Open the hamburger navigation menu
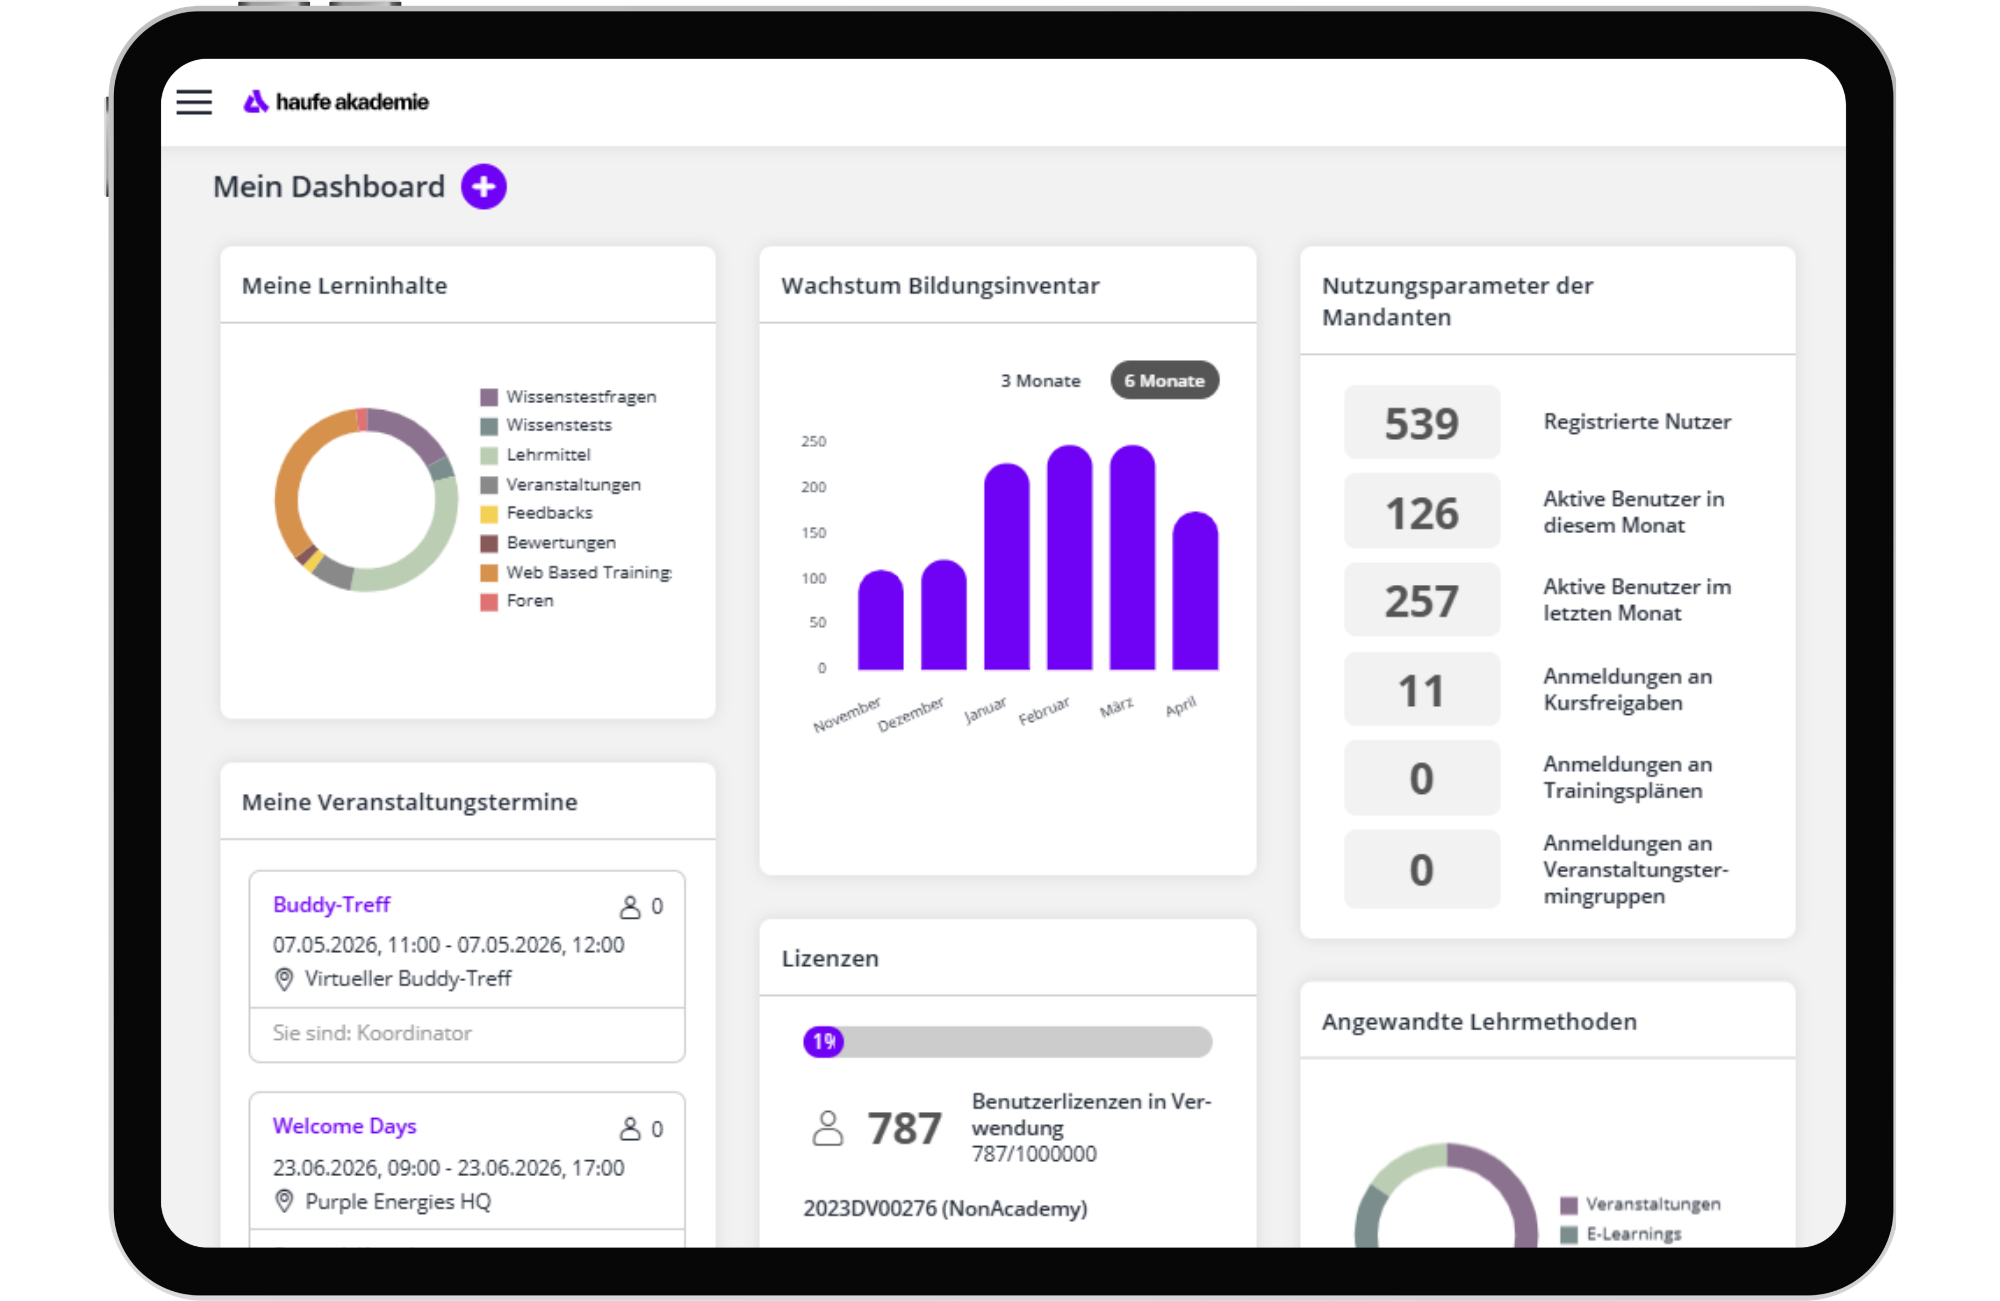This screenshot has height=1301, width=2000. tap(194, 102)
